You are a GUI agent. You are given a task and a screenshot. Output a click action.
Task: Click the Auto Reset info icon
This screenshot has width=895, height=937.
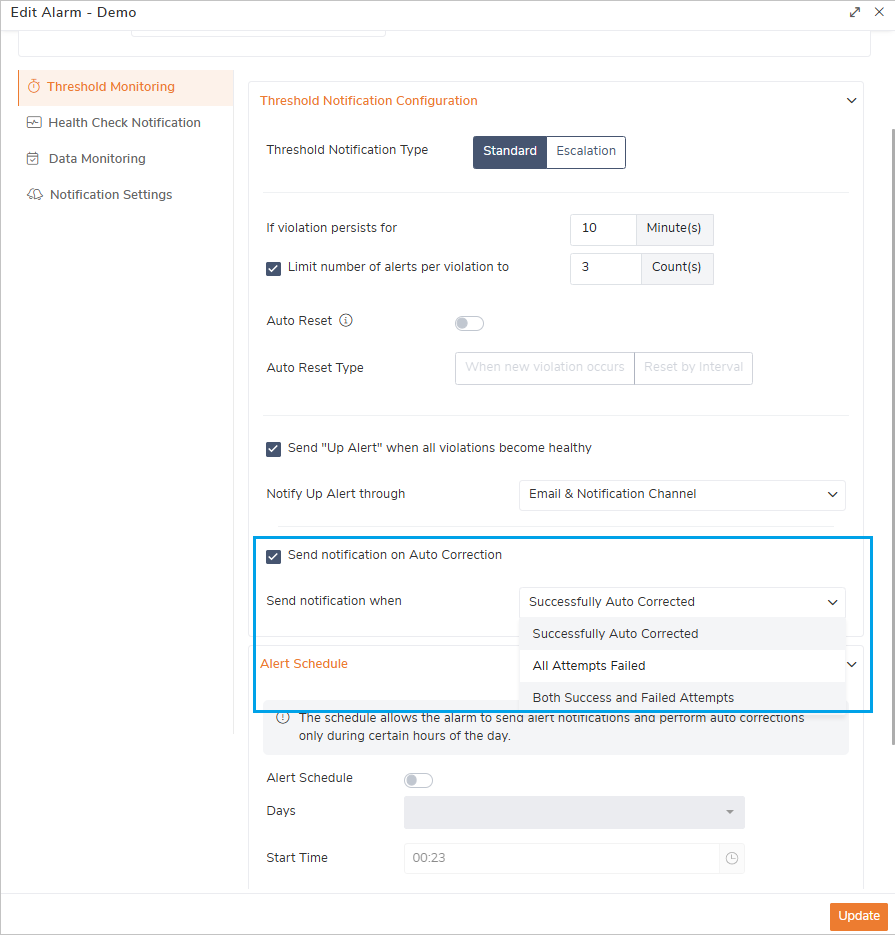click(346, 321)
